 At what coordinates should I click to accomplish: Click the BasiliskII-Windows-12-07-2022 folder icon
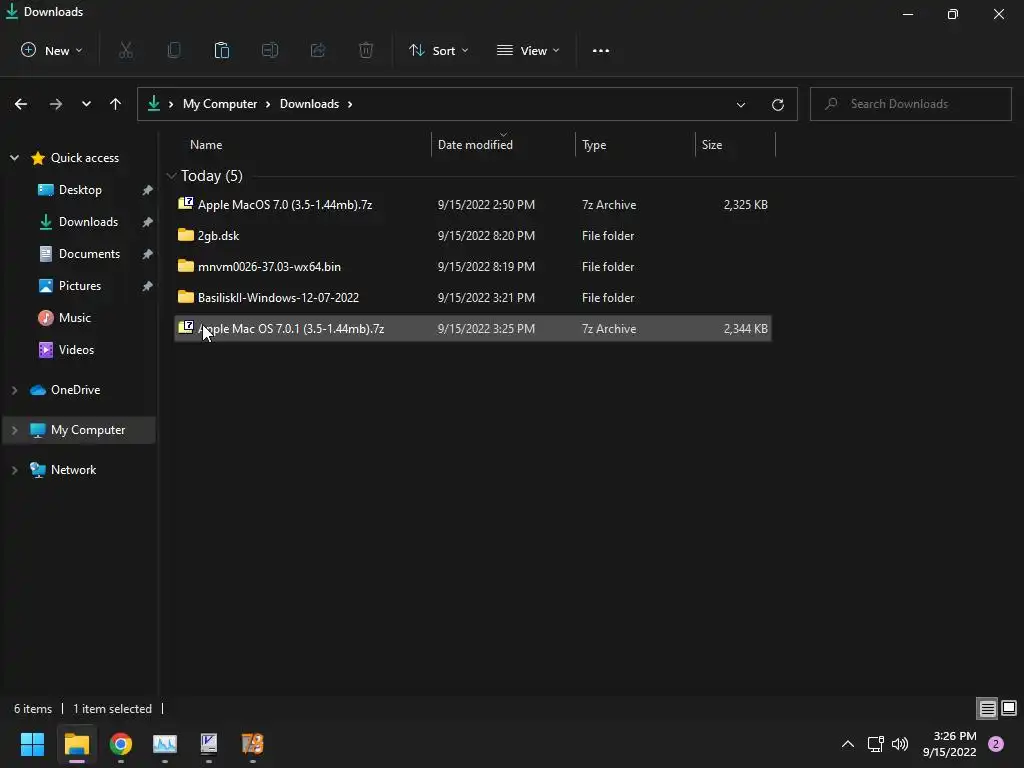tap(185, 297)
